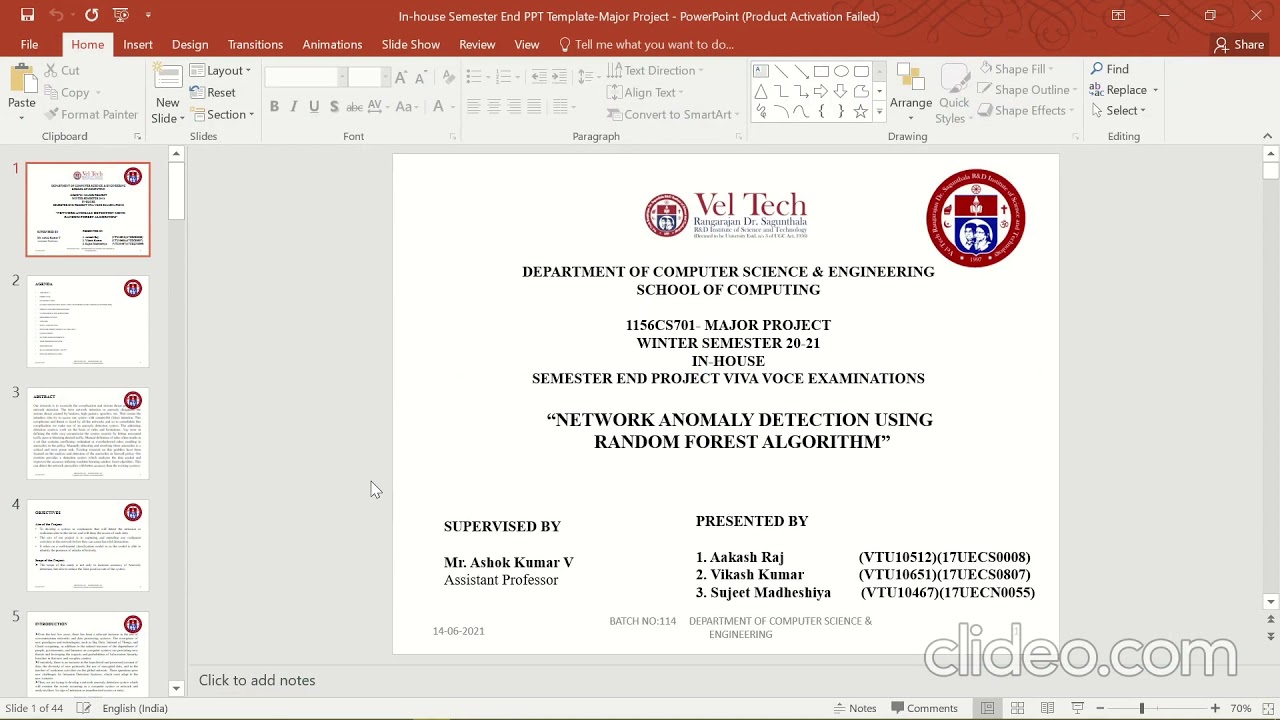Click the Tell me what you want search box

click(x=647, y=44)
